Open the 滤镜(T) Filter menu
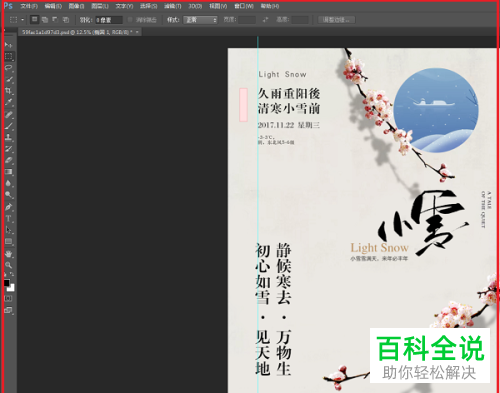The image size is (500, 393). click(173, 6)
